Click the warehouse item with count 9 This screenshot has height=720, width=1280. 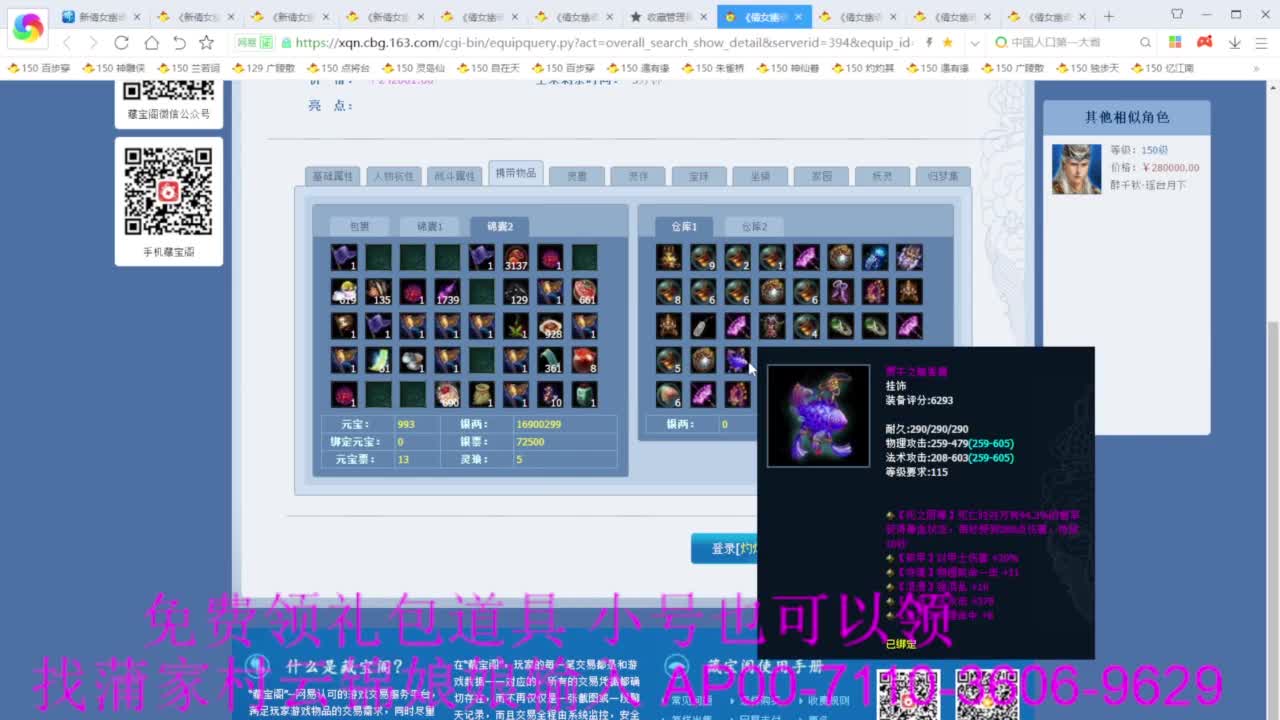click(x=703, y=258)
